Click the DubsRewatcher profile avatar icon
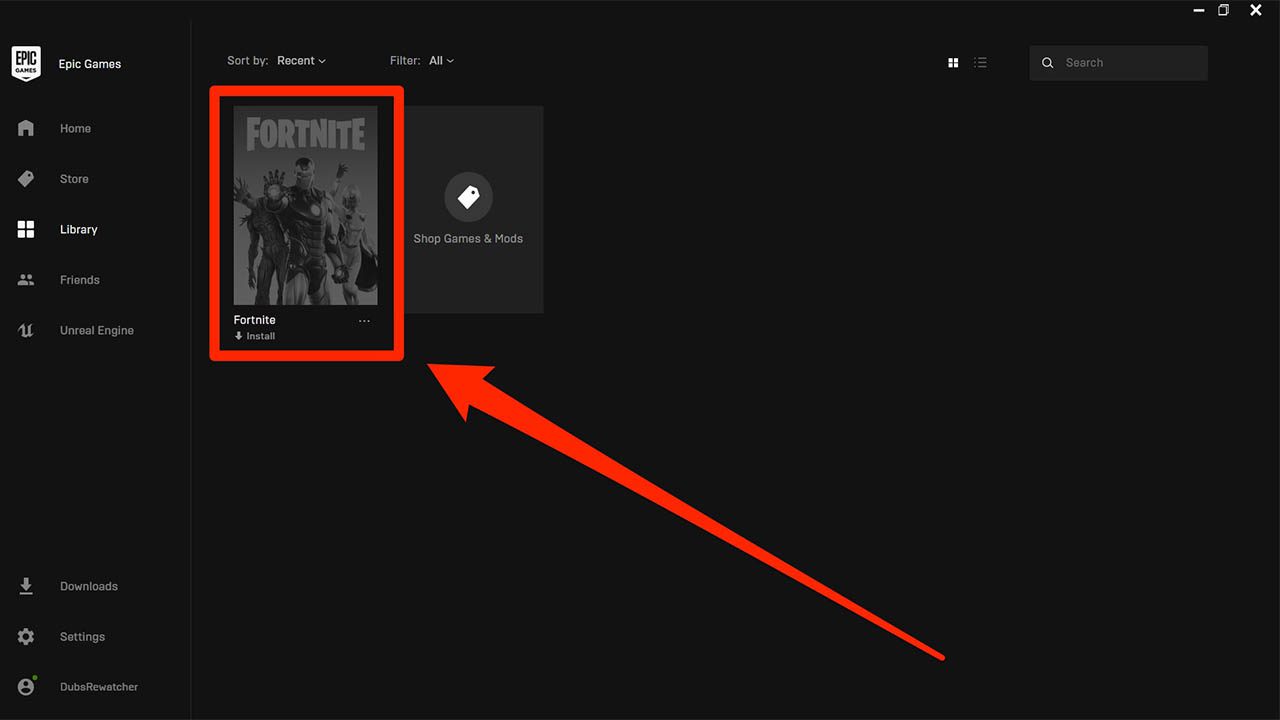1280x720 pixels. [x=26, y=687]
